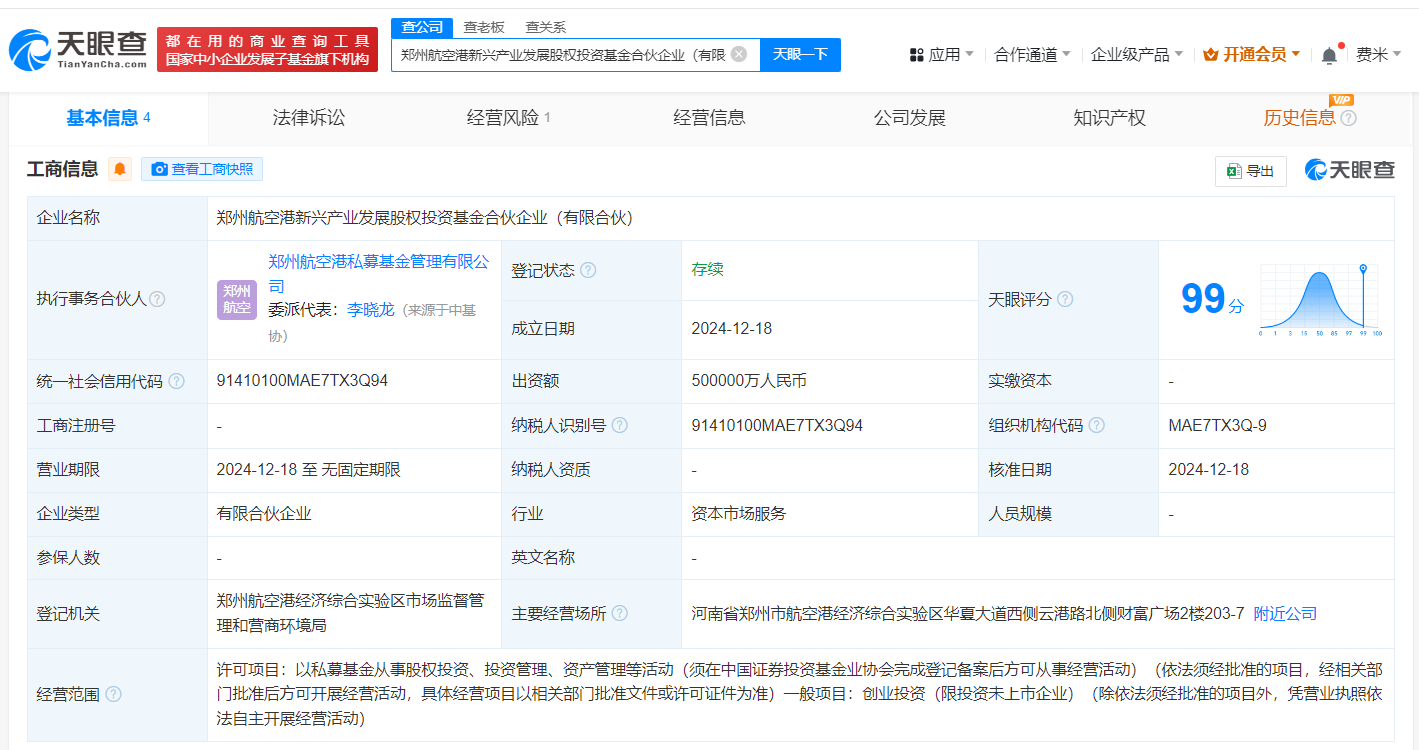Expand the 应用 dropdown menu
Image resolution: width=1419 pixels, height=750 pixels.
click(x=941, y=55)
